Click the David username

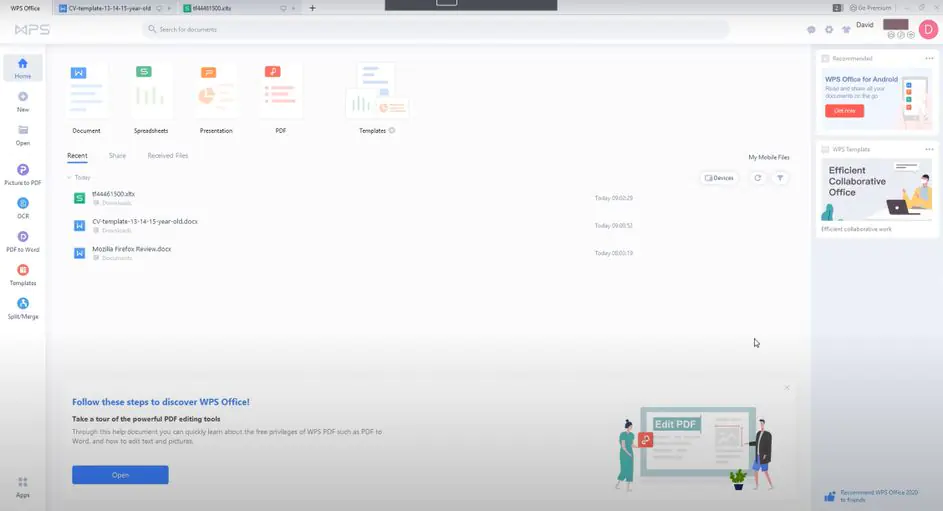pos(865,25)
